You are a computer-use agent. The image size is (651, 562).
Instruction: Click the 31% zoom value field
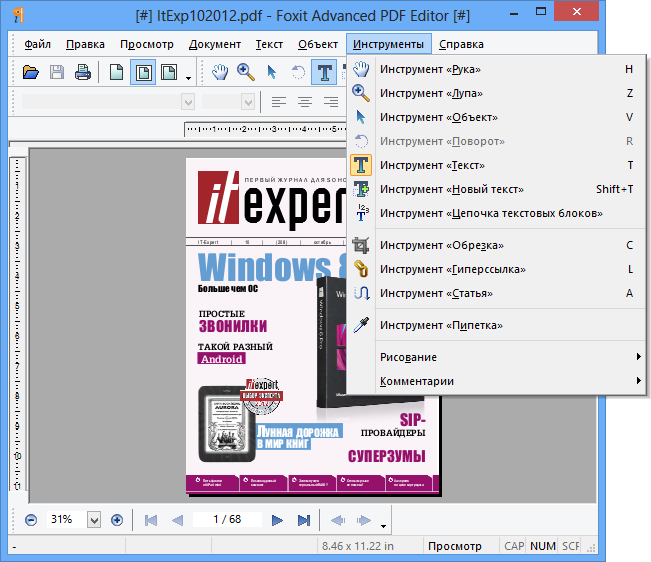[x=66, y=520]
